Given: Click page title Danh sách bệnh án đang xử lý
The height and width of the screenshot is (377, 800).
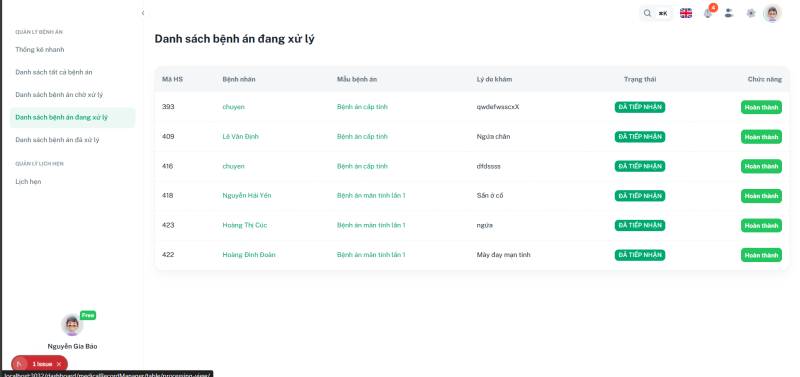Looking at the screenshot, I should (x=235, y=39).
